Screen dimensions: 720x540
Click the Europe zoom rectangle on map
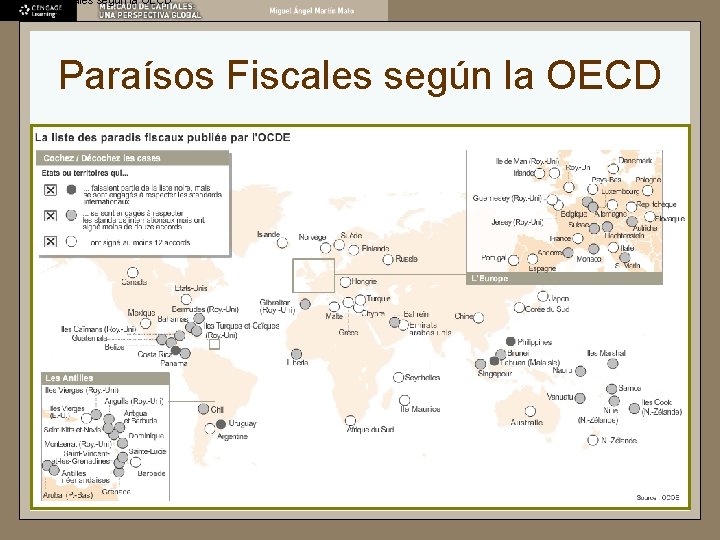pyautogui.click(x=314, y=276)
